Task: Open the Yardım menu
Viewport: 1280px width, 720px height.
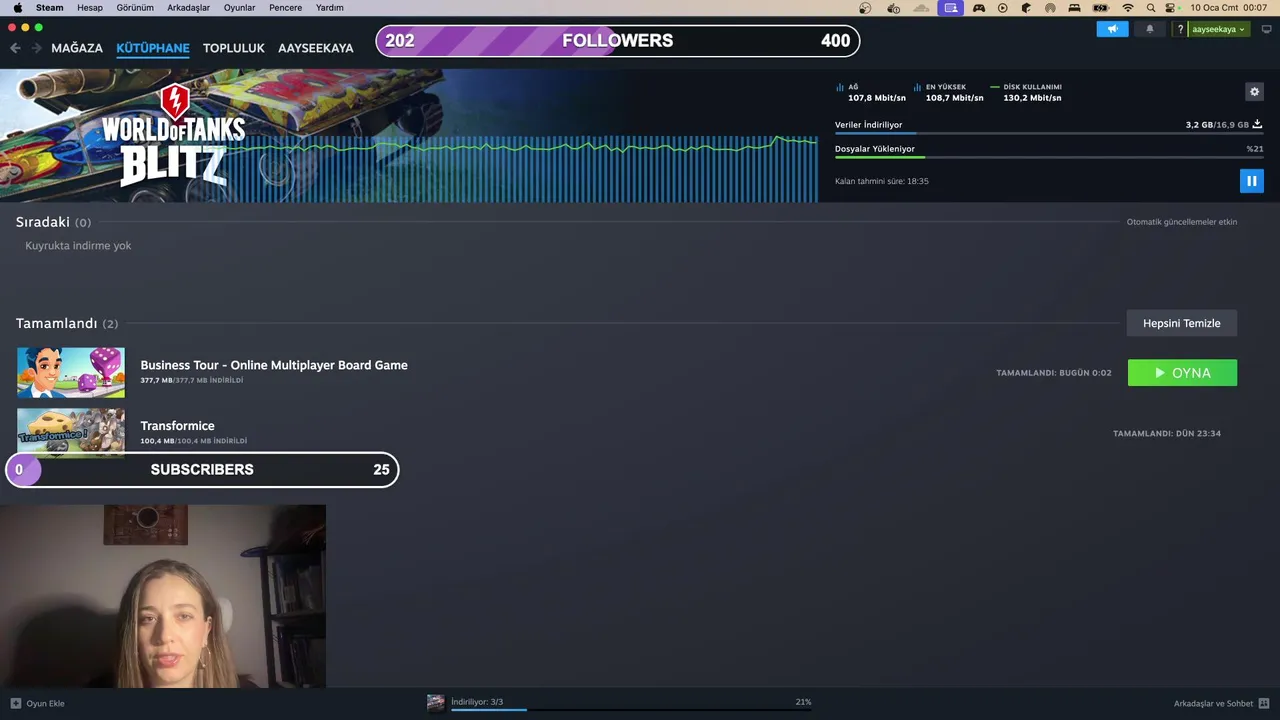Action: [x=330, y=7]
